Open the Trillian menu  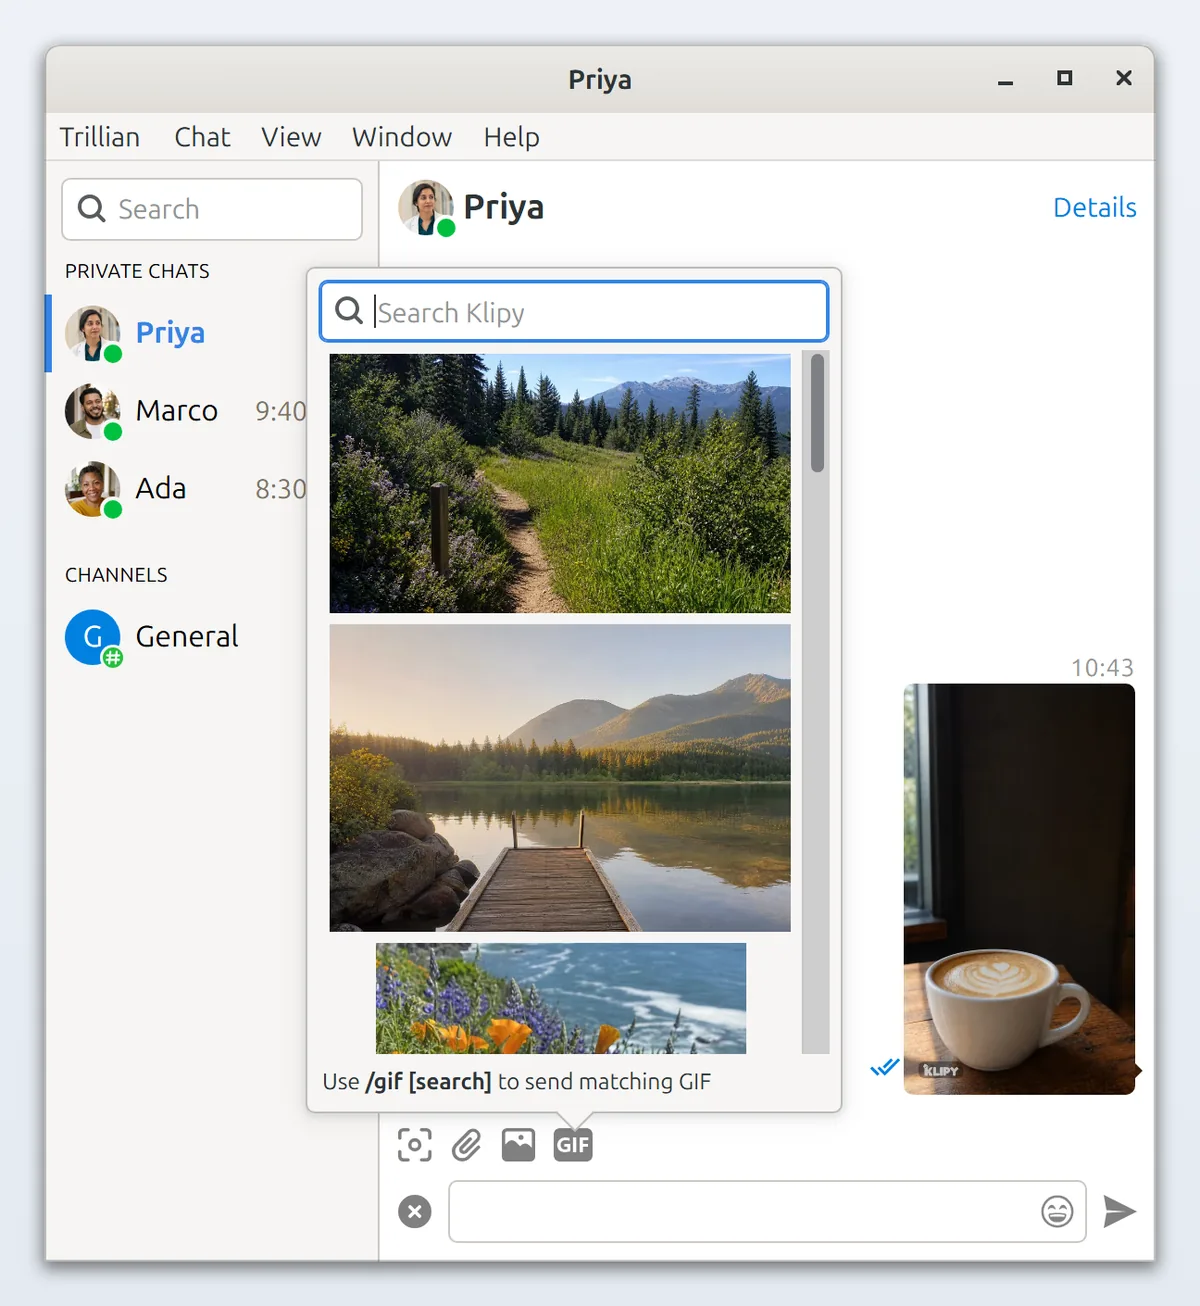coord(100,137)
